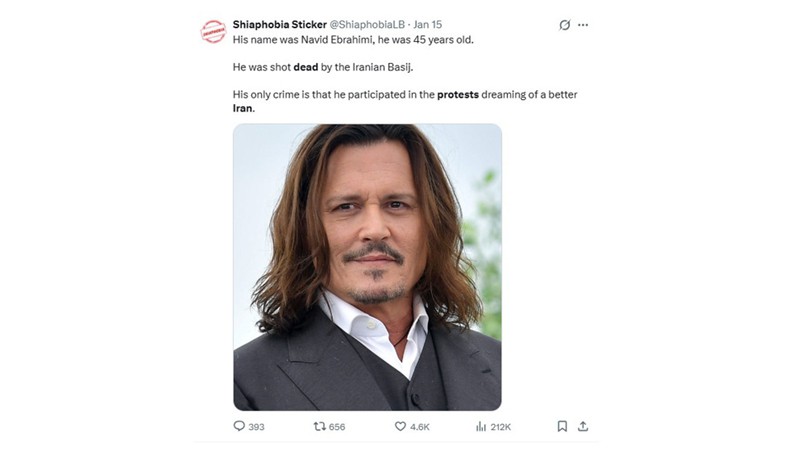Like the tweet with the heart icon
The image size is (806, 452).
[400, 426]
